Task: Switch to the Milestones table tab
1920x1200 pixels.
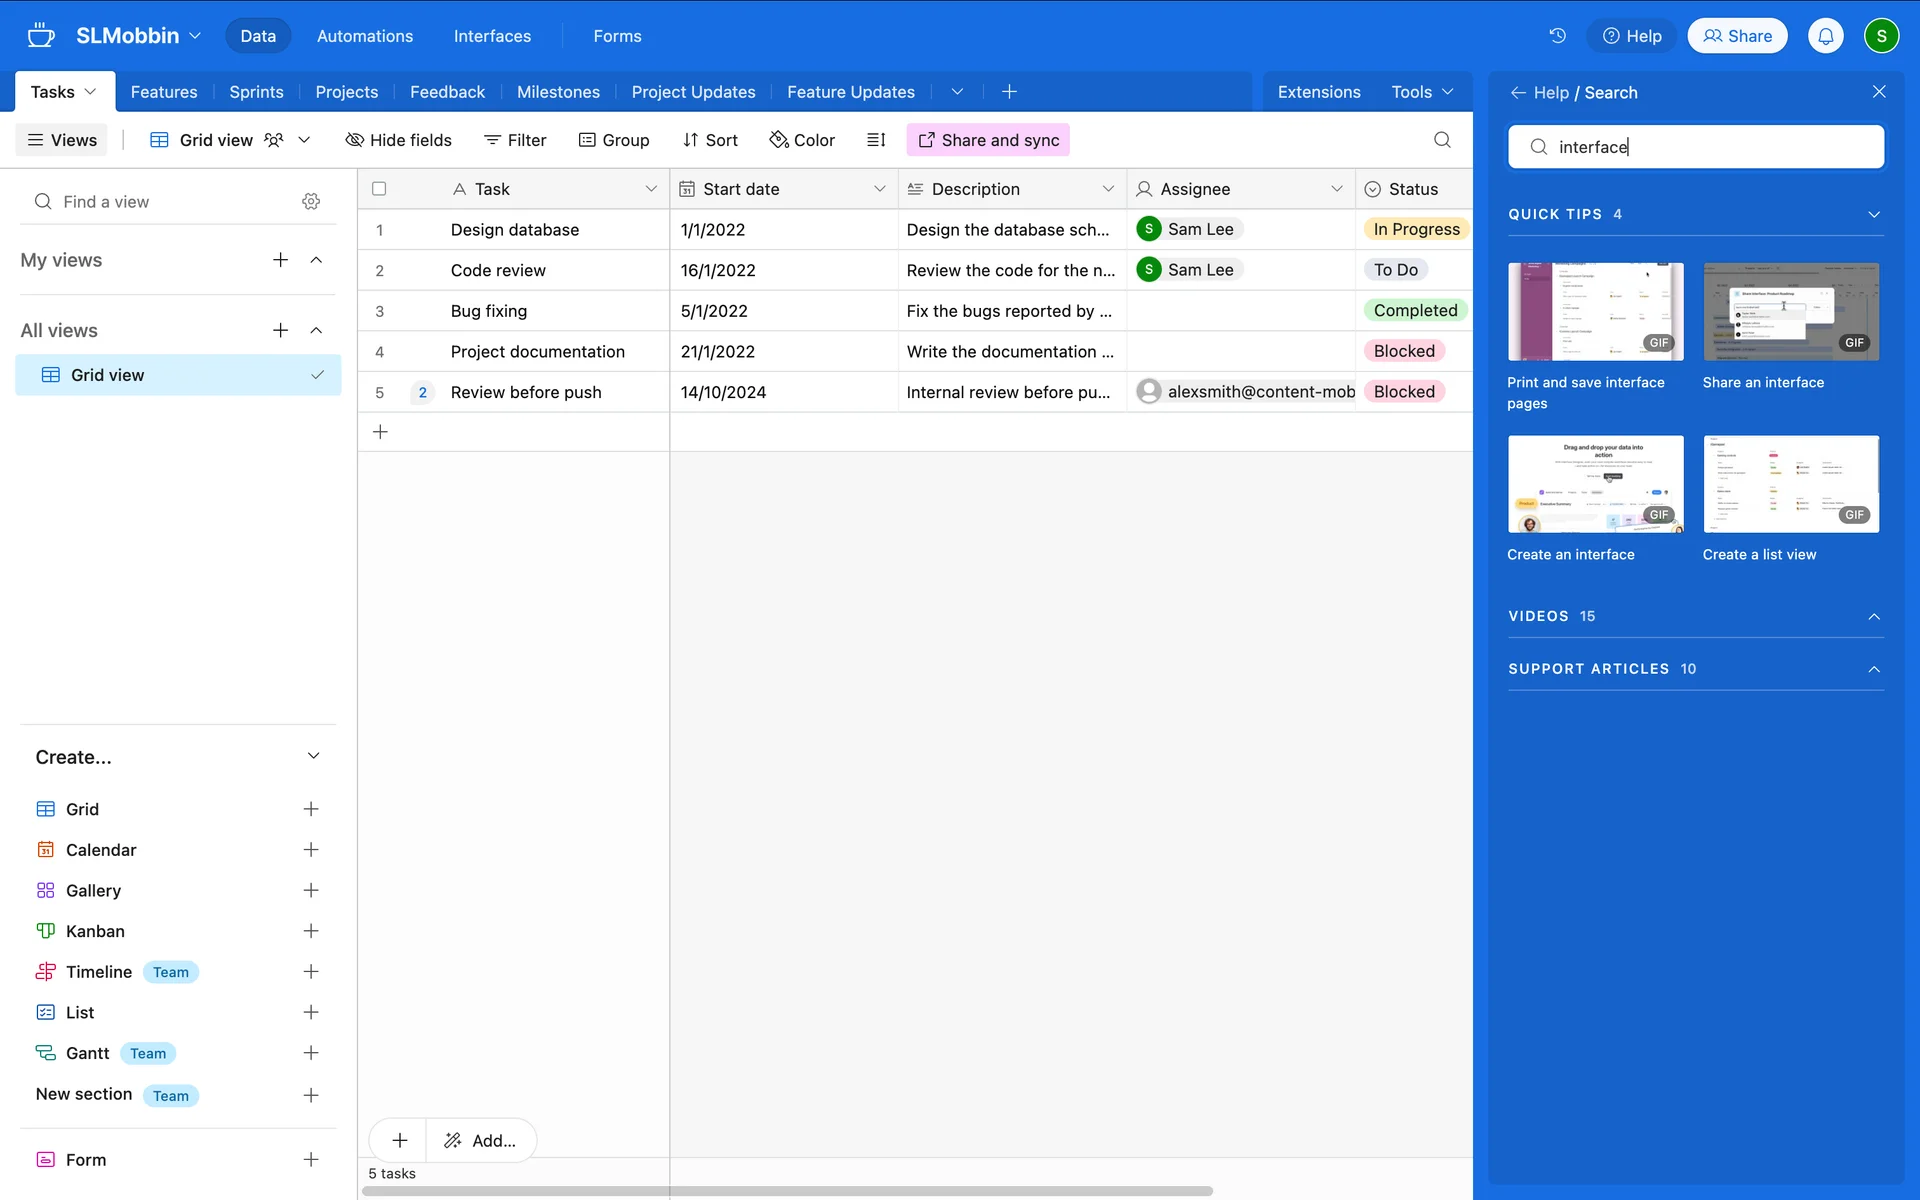Action: point(558,92)
